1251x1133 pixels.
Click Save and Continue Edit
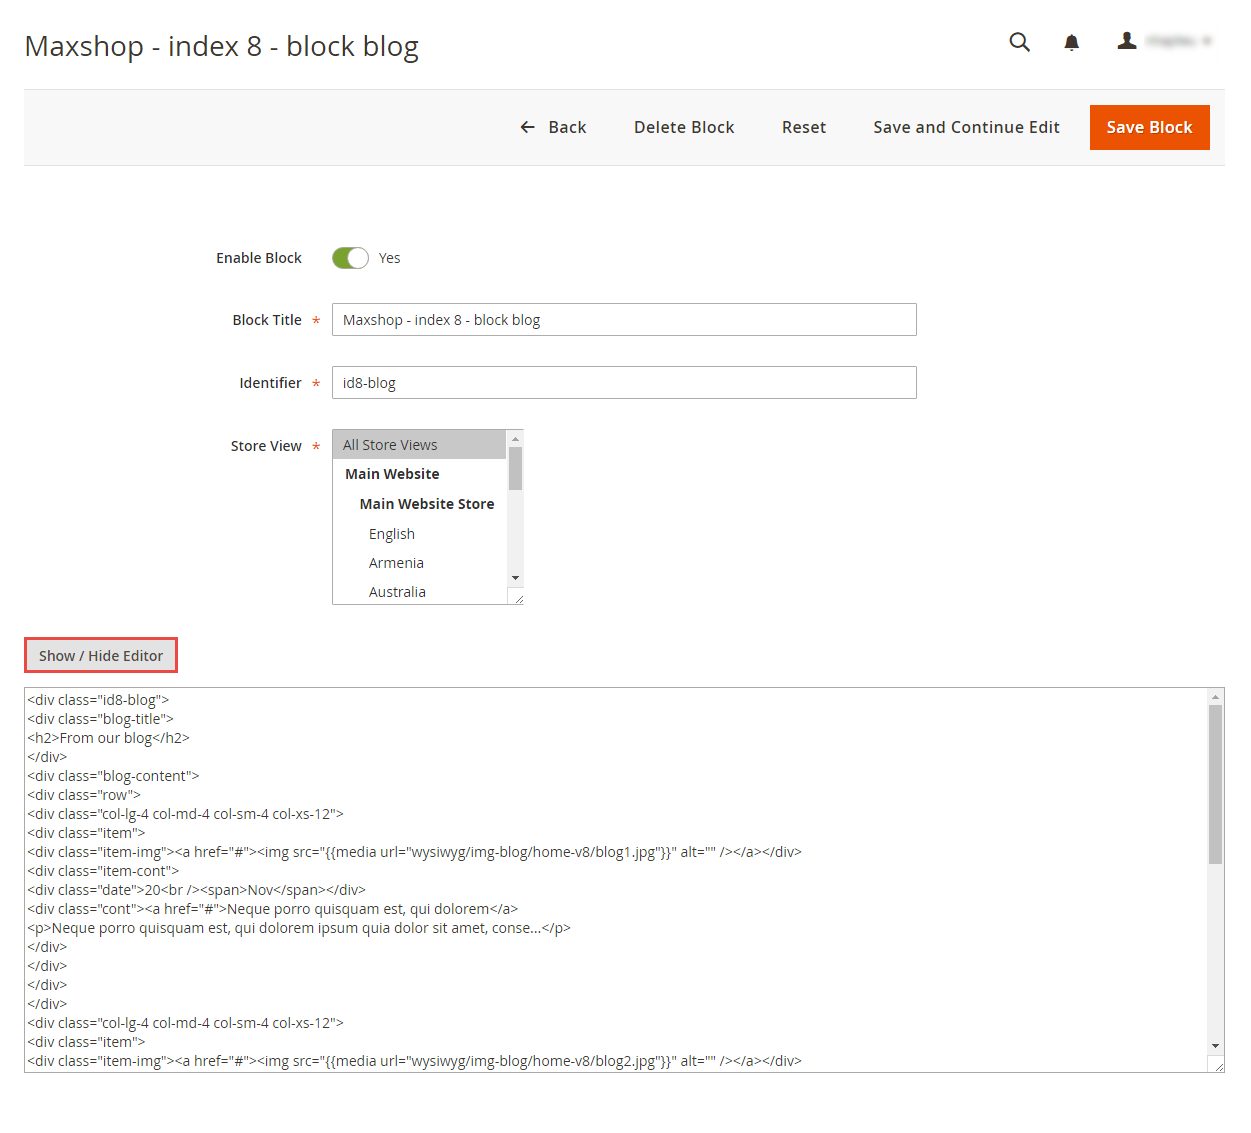pyautogui.click(x=966, y=127)
